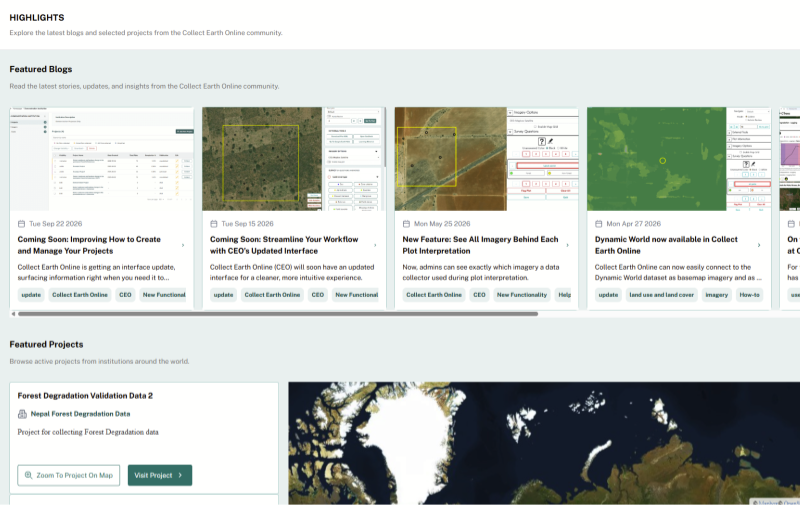Click calendar icon beside Mon May 25 2026

pos(406,224)
